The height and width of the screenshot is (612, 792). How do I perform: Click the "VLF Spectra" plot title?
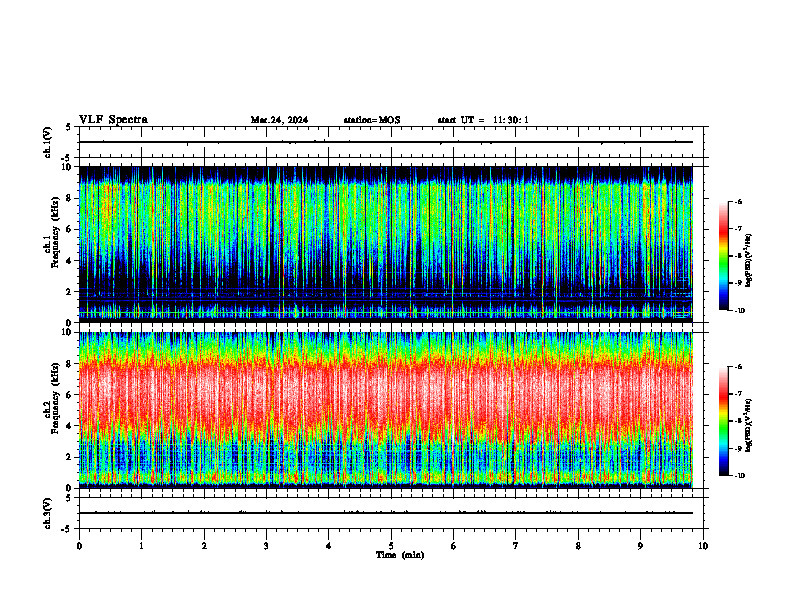(113, 120)
